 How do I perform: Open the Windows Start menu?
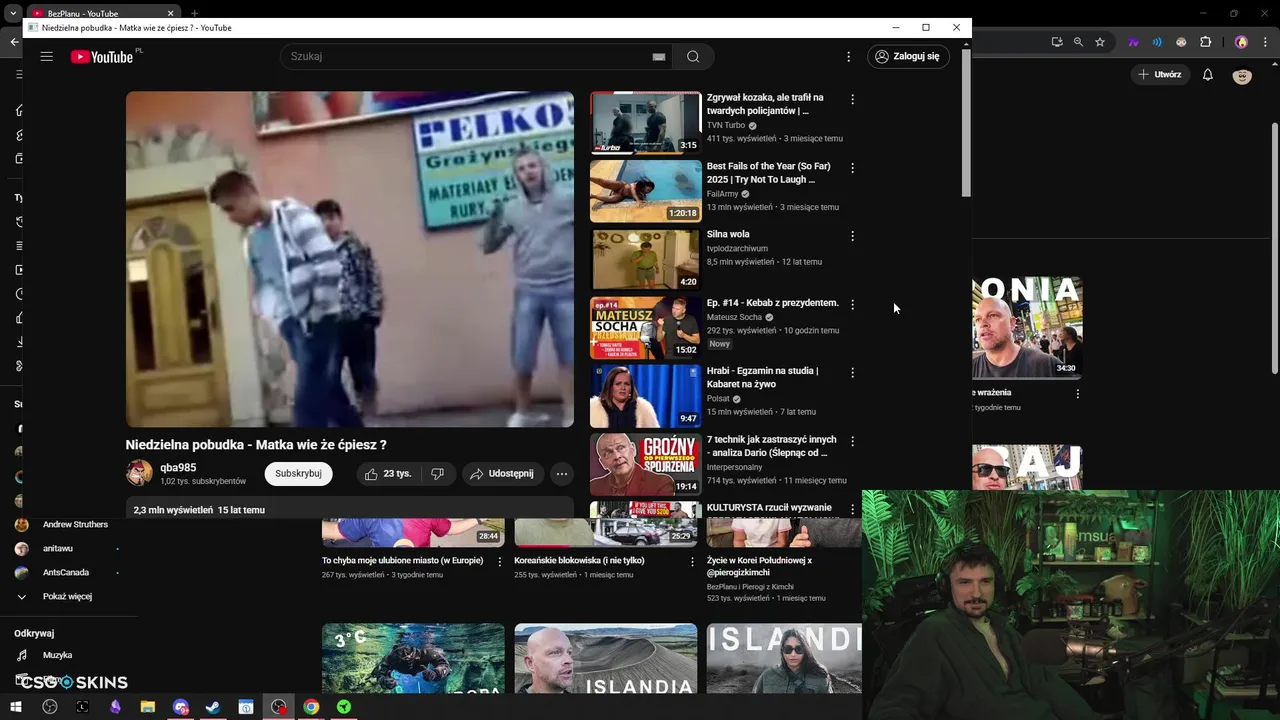pyautogui.click(x=16, y=707)
